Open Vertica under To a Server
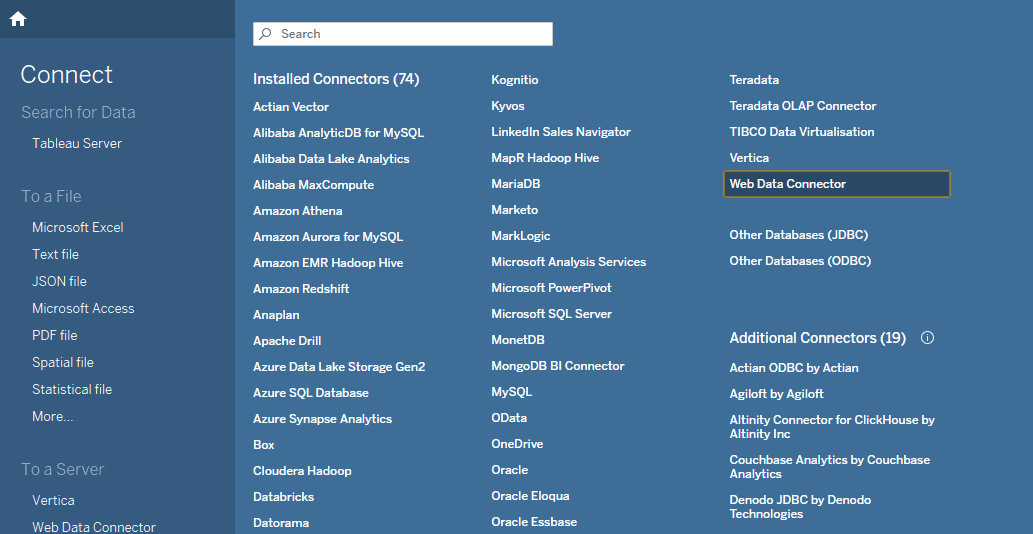Image resolution: width=1033 pixels, height=534 pixels. (53, 500)
